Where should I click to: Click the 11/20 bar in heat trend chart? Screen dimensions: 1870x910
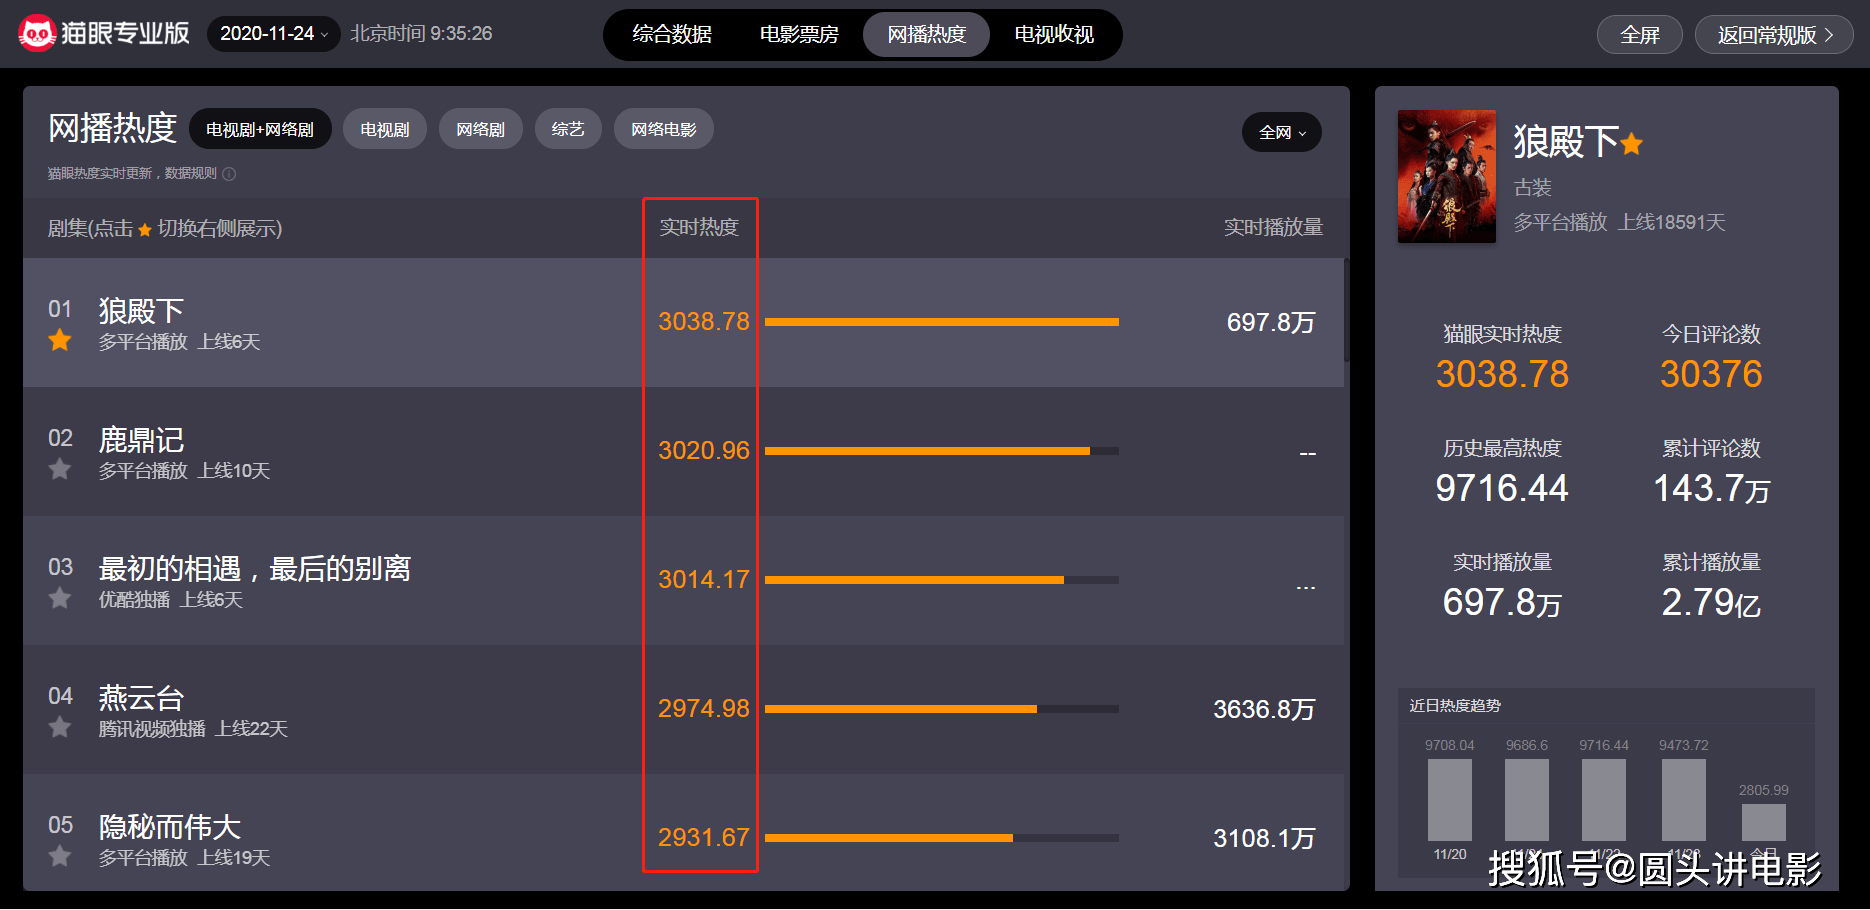click(x=1450, y=800)
